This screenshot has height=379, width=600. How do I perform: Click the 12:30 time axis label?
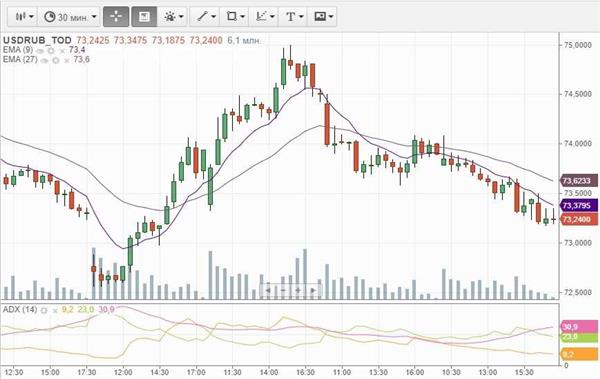tap(14, 372)
